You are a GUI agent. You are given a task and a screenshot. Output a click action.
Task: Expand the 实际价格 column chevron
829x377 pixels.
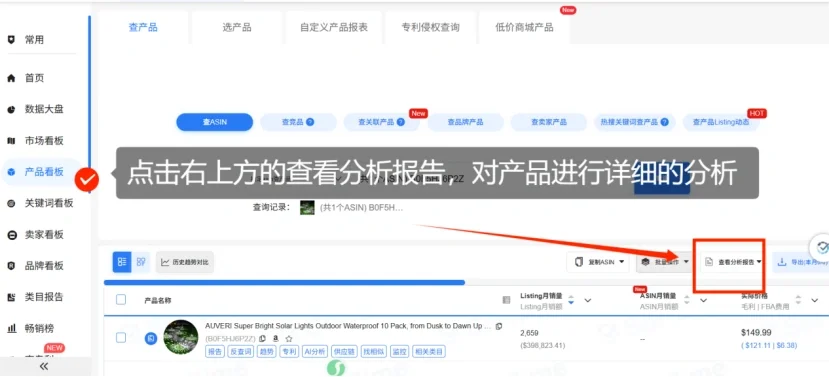815,300
